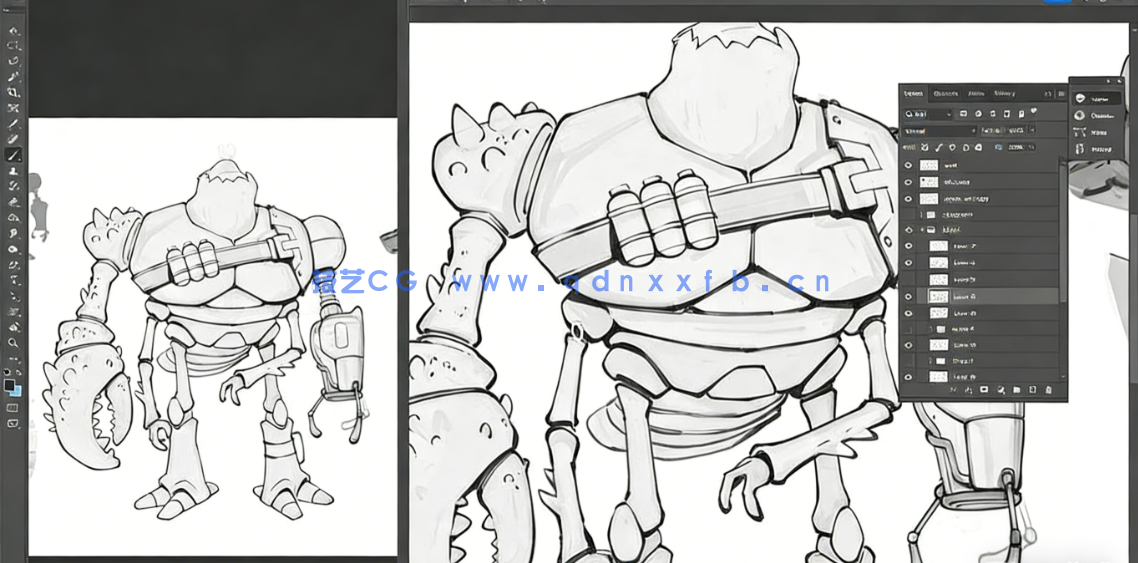Screen dimensions: 1138x563
Task: Hide the topmost layer using its eye icon
Action: (x=909, y=166)
